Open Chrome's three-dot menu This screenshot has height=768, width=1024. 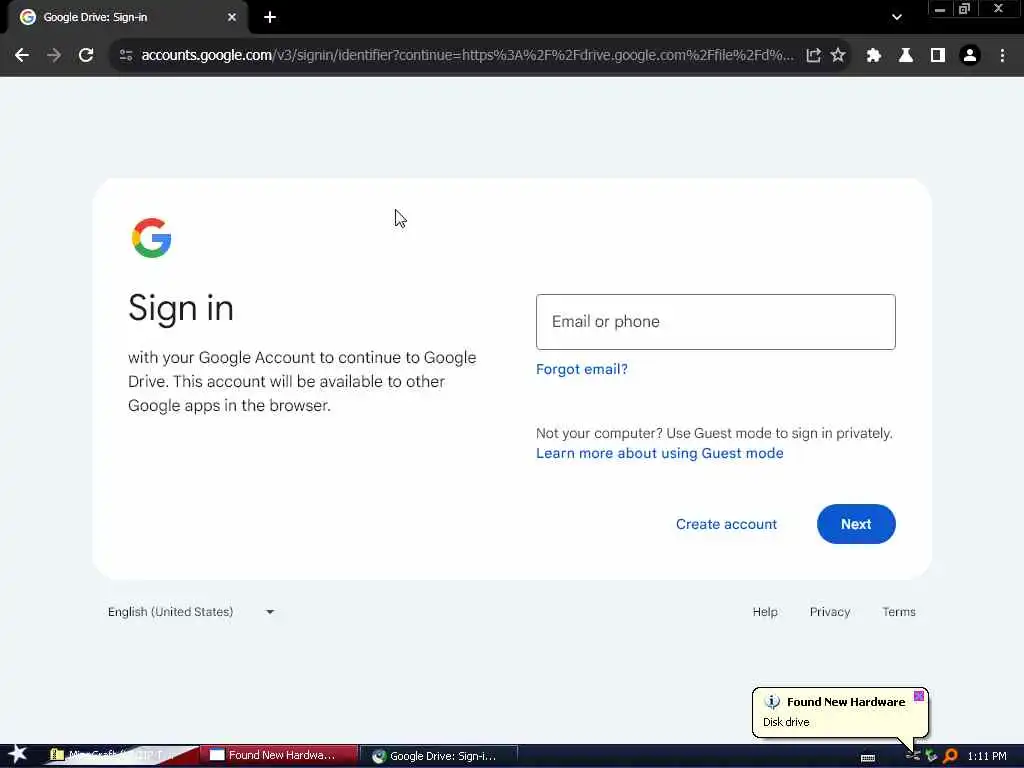[x=1002, y=56]
